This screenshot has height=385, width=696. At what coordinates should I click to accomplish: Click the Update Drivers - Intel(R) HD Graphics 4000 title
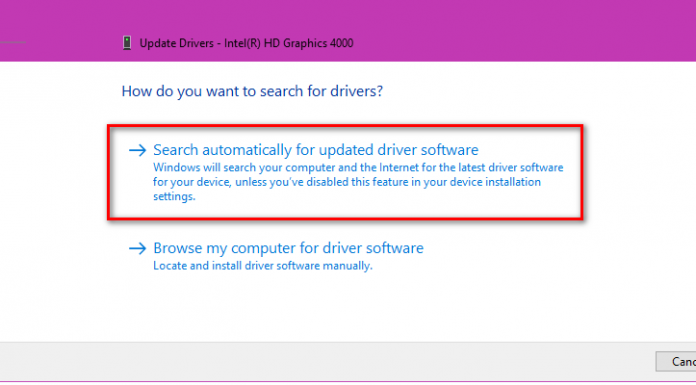pyautogui.click(x=246, y=43)
